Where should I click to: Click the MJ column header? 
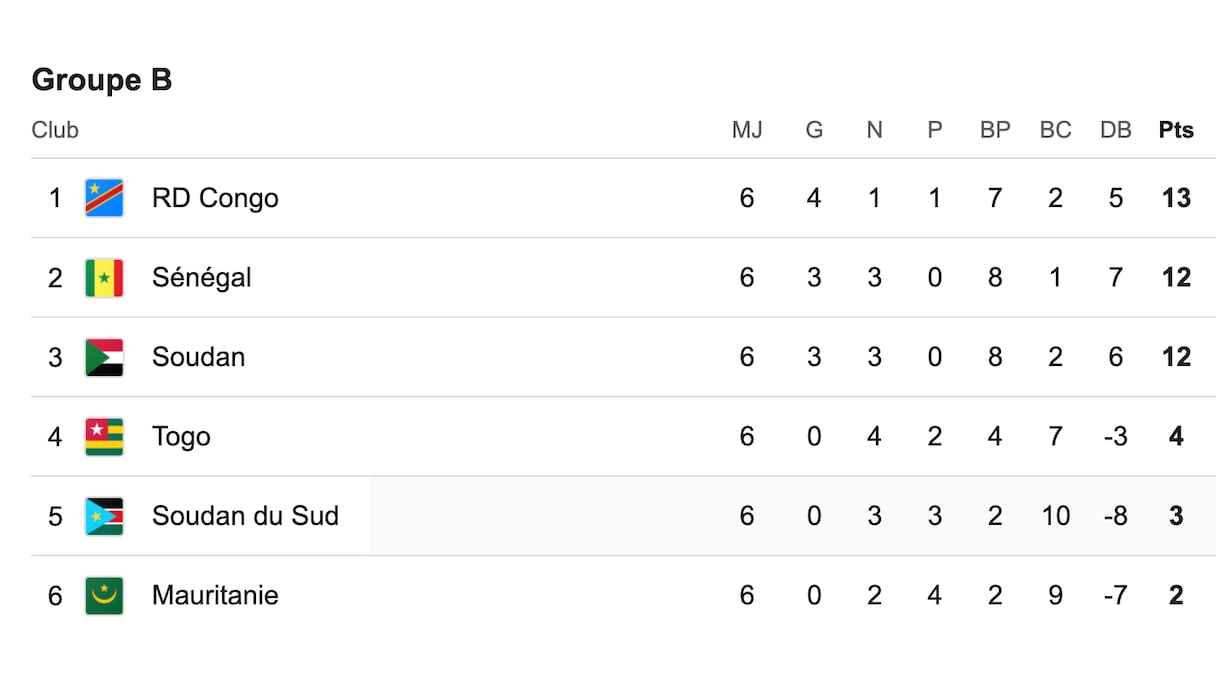(x=747, y=130)
